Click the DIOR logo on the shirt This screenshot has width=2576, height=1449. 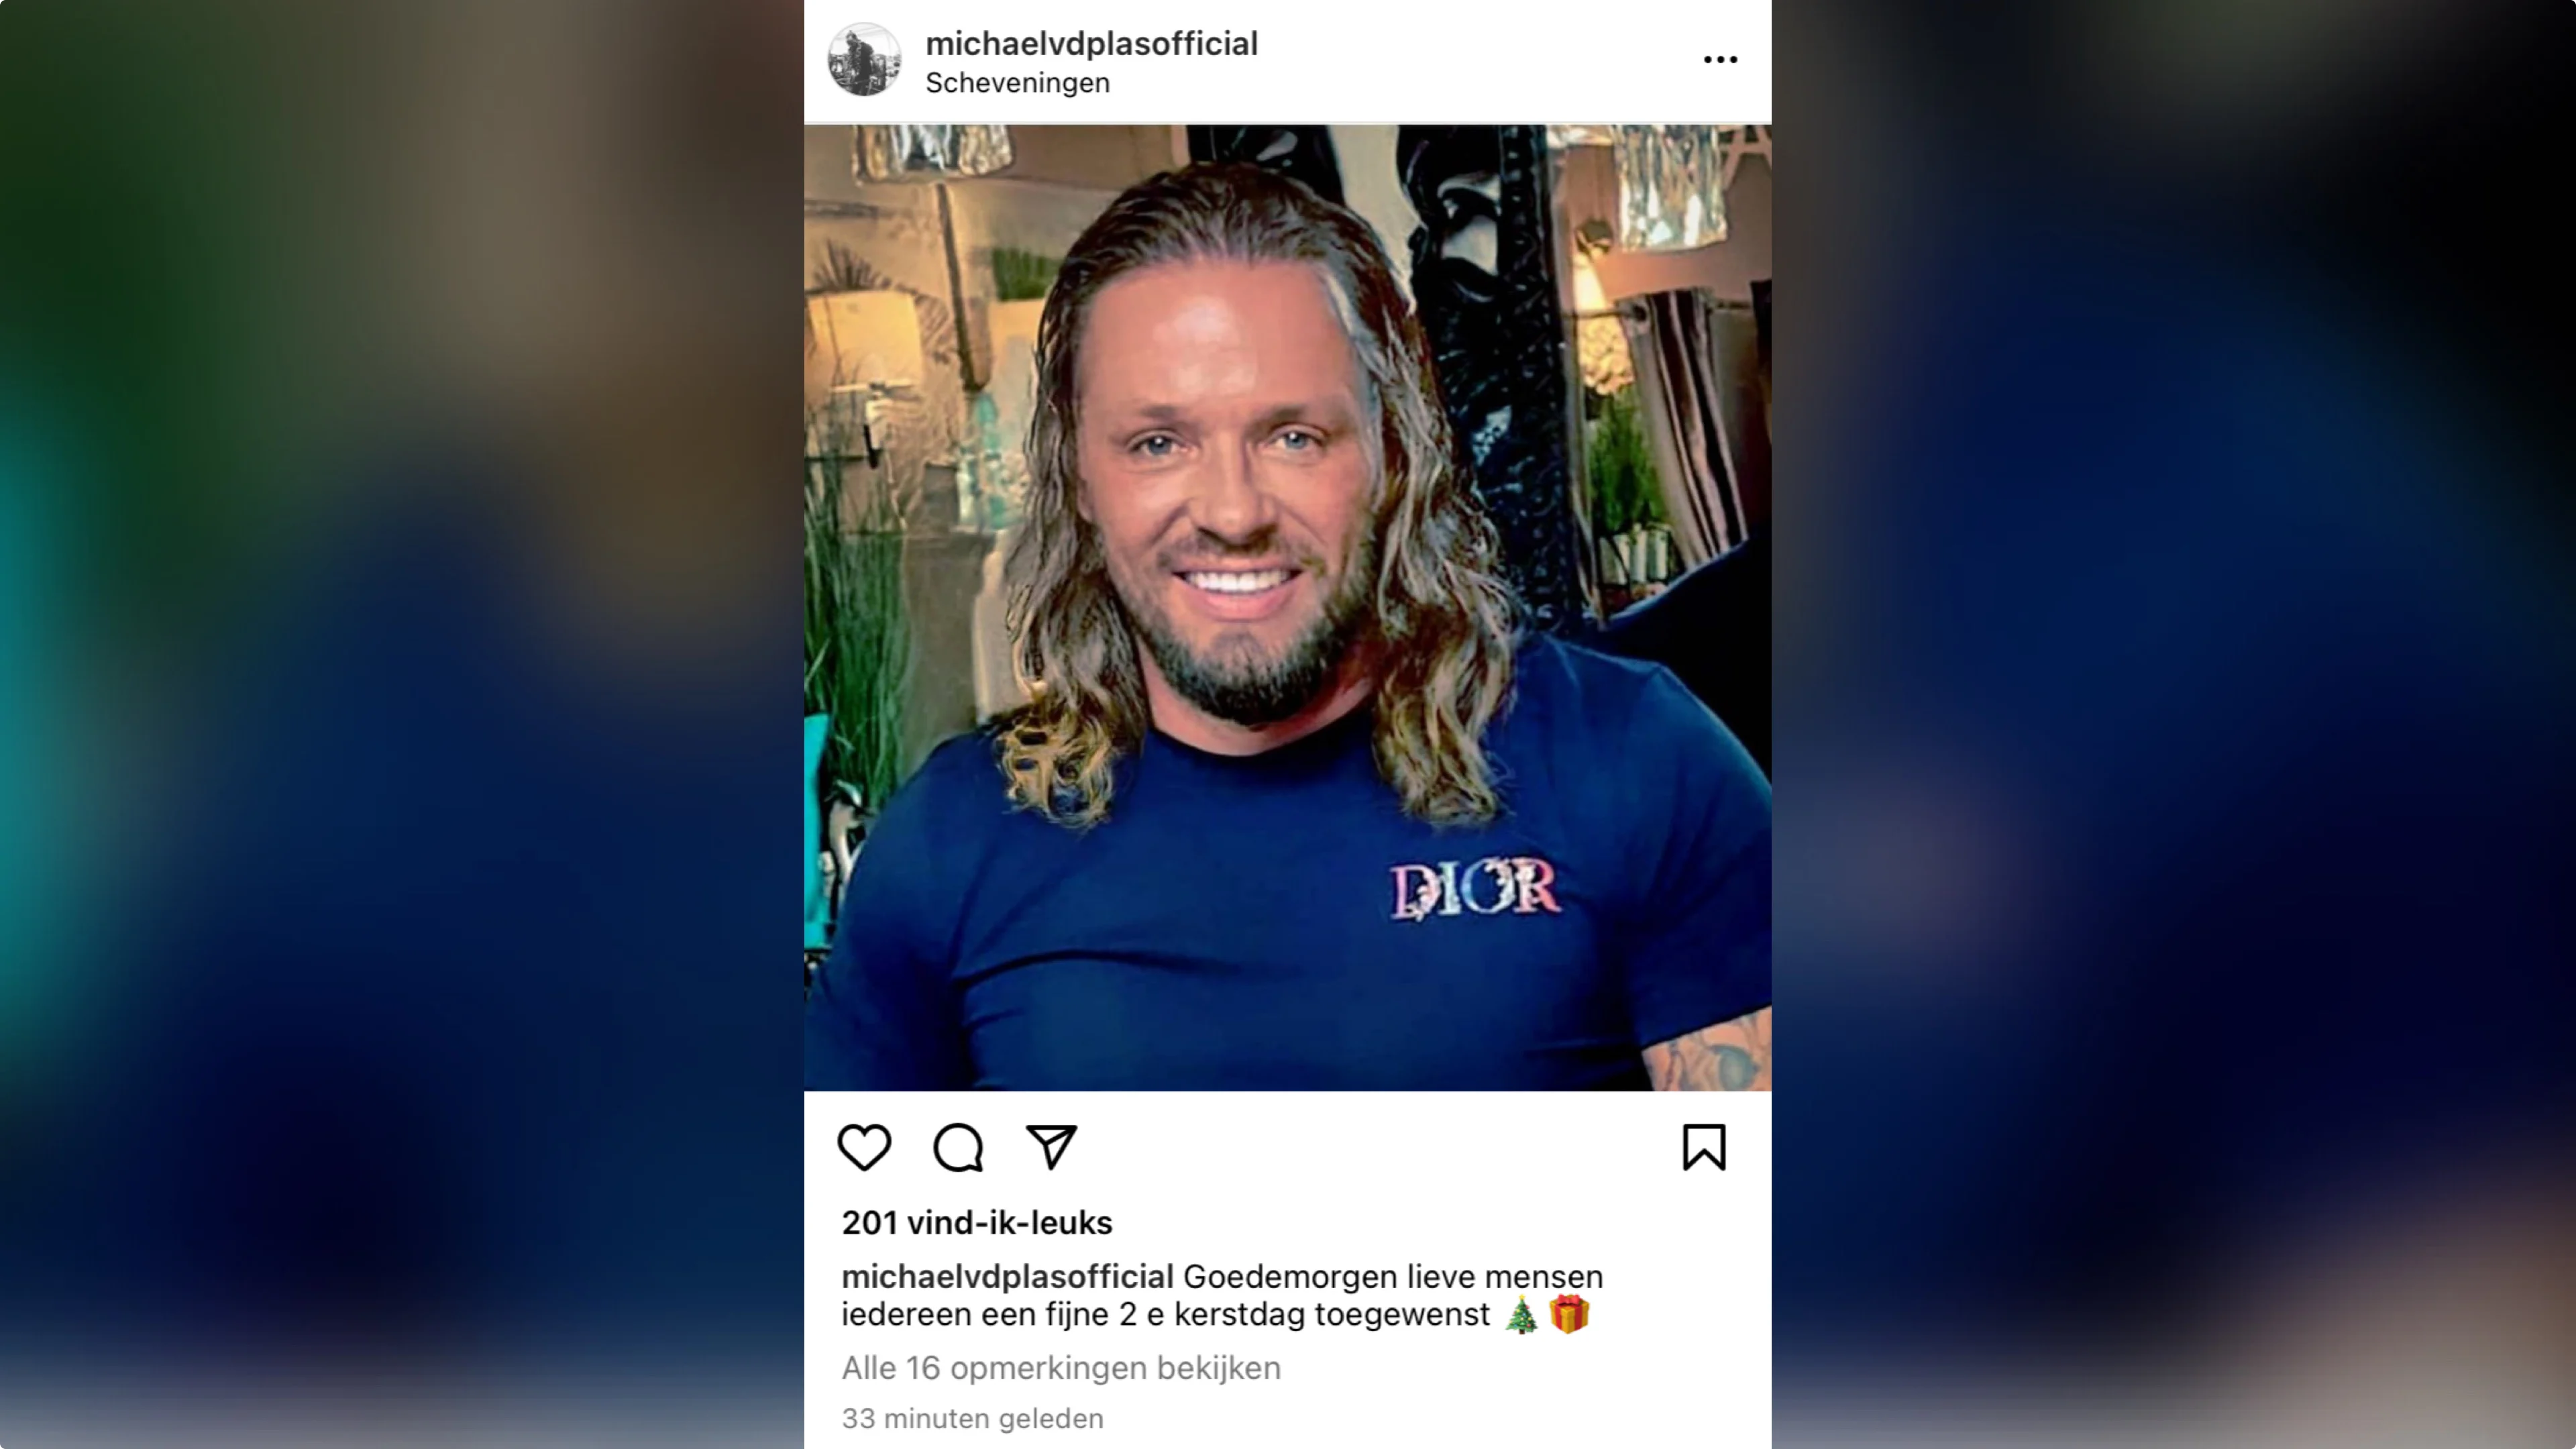pyautogui.click(x=1474, y=888)
